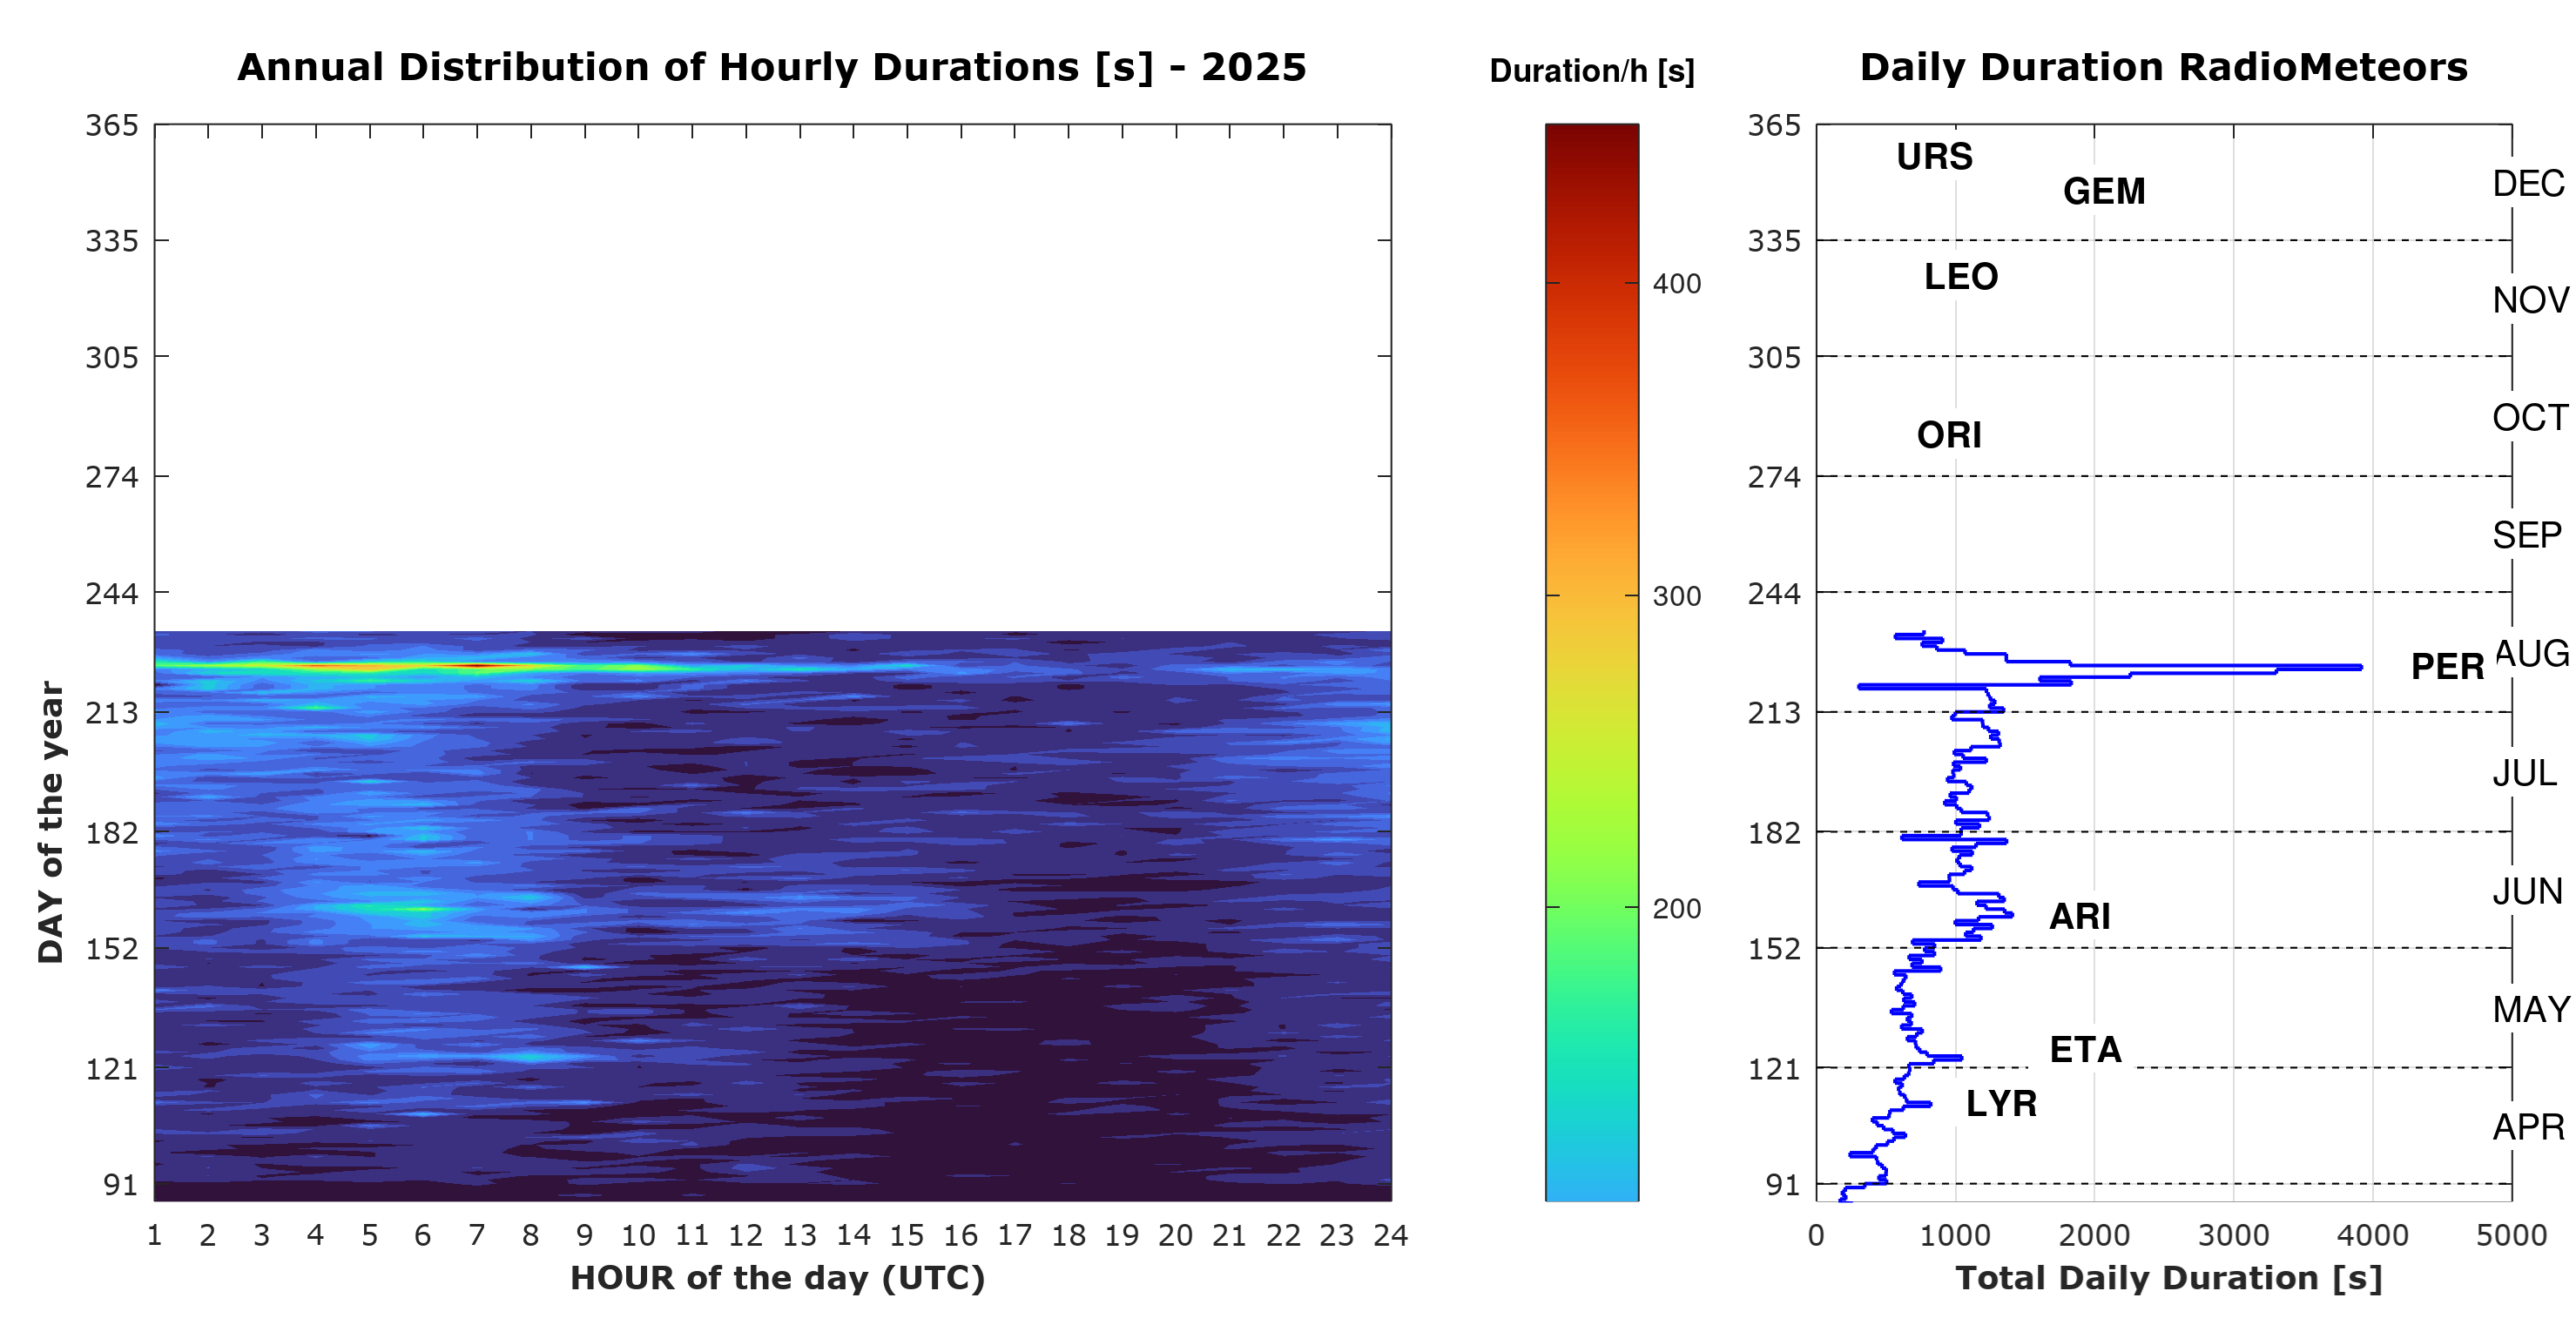Click the AUG month label
Screen dimensions: 2576x1318
[x=2532, y=654]
